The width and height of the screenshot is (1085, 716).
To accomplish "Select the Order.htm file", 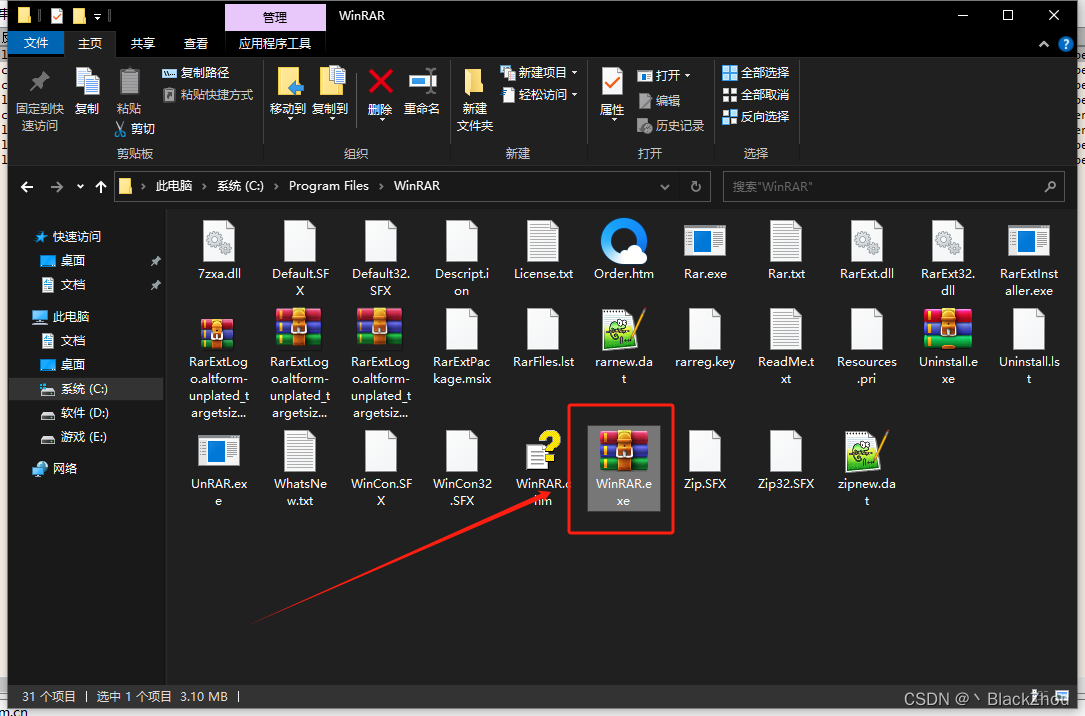I will click(623, 250).
